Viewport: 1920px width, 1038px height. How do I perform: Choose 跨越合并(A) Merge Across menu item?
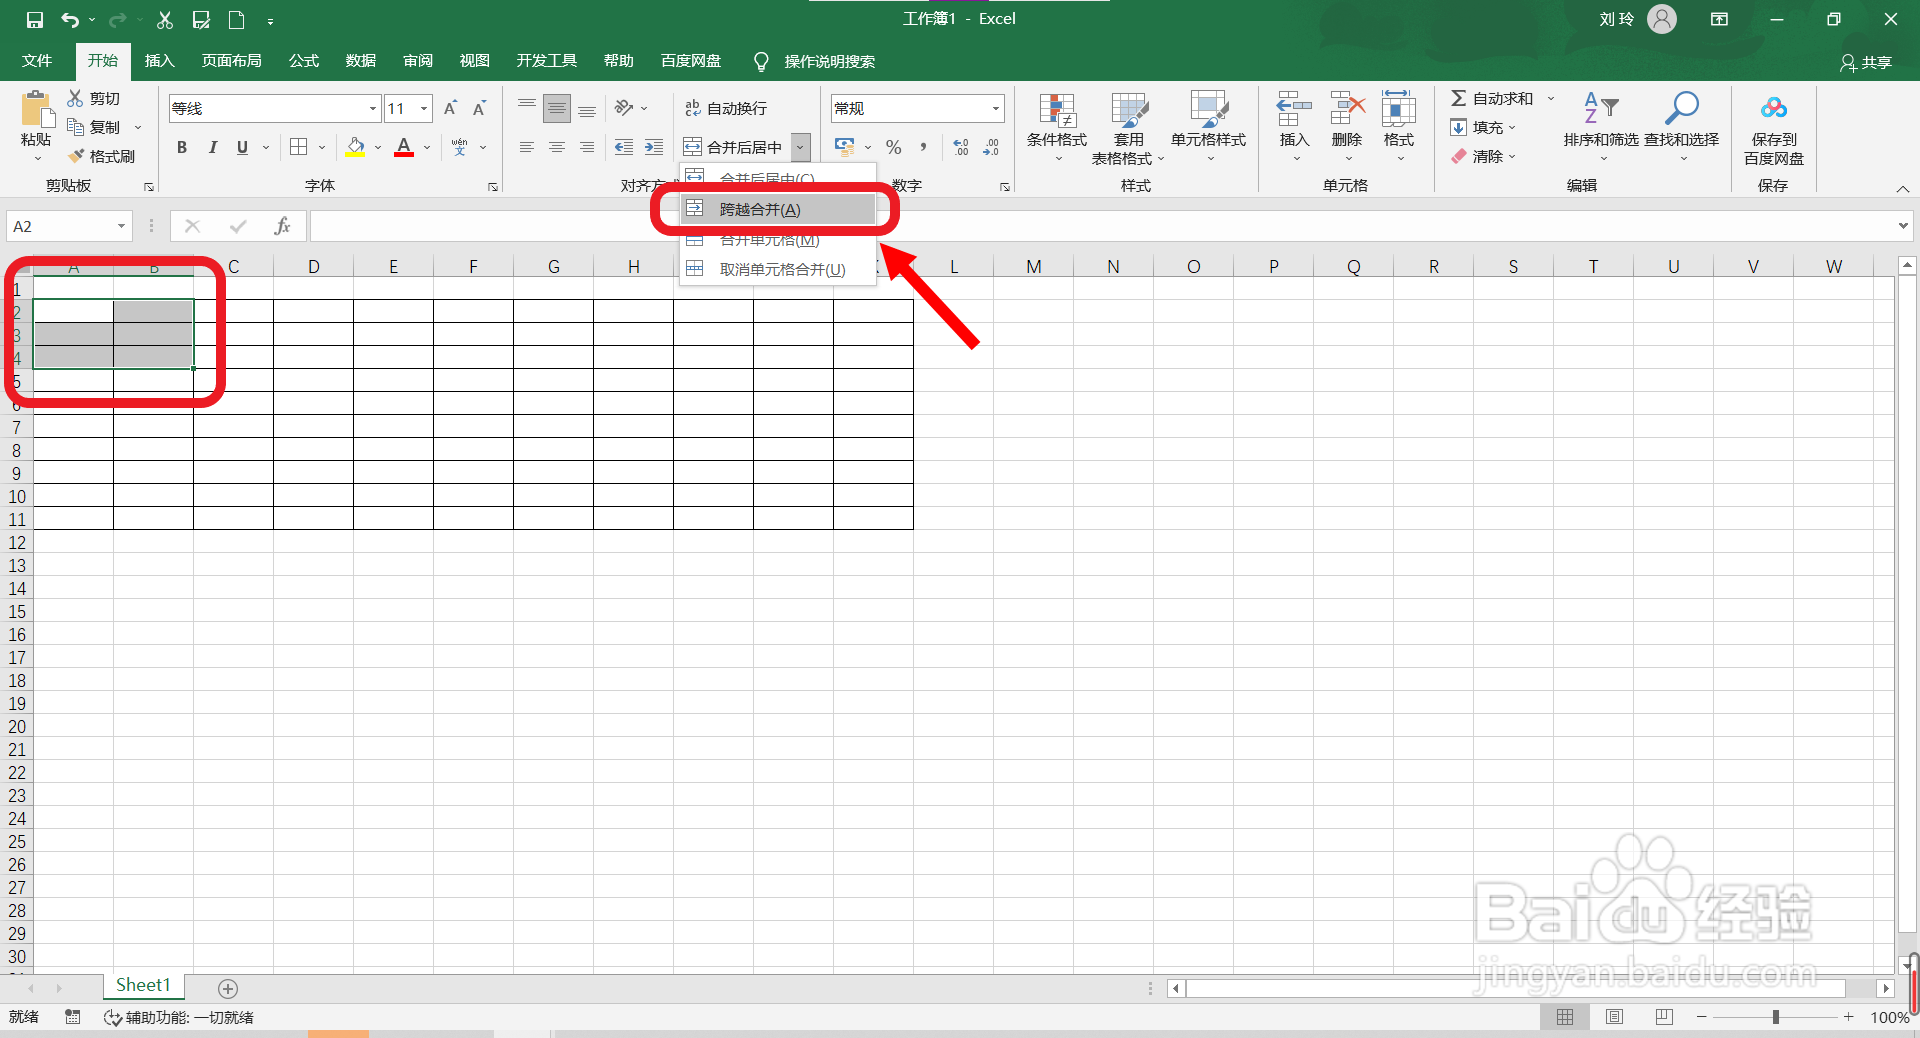[x=778, y=209]
